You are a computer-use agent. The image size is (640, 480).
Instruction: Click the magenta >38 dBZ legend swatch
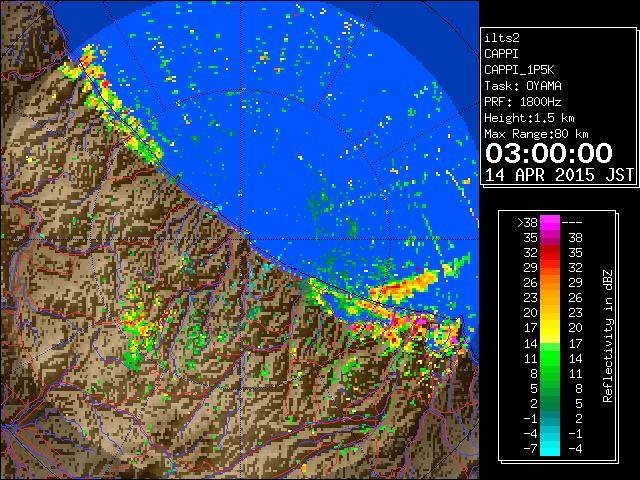(x=550, y=222)
